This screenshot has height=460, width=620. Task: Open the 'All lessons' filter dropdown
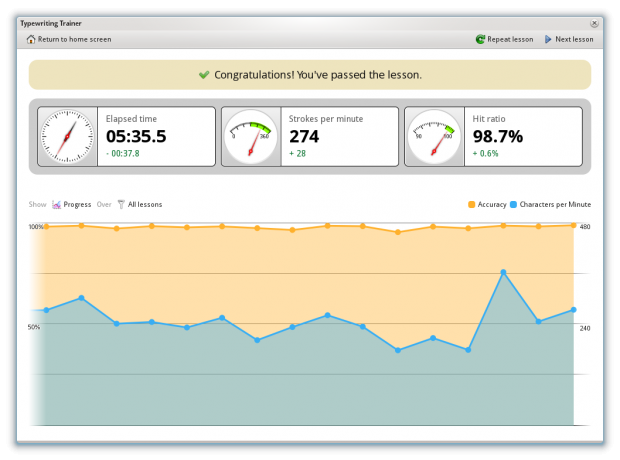pyautogui.click(x=145, y=204)
